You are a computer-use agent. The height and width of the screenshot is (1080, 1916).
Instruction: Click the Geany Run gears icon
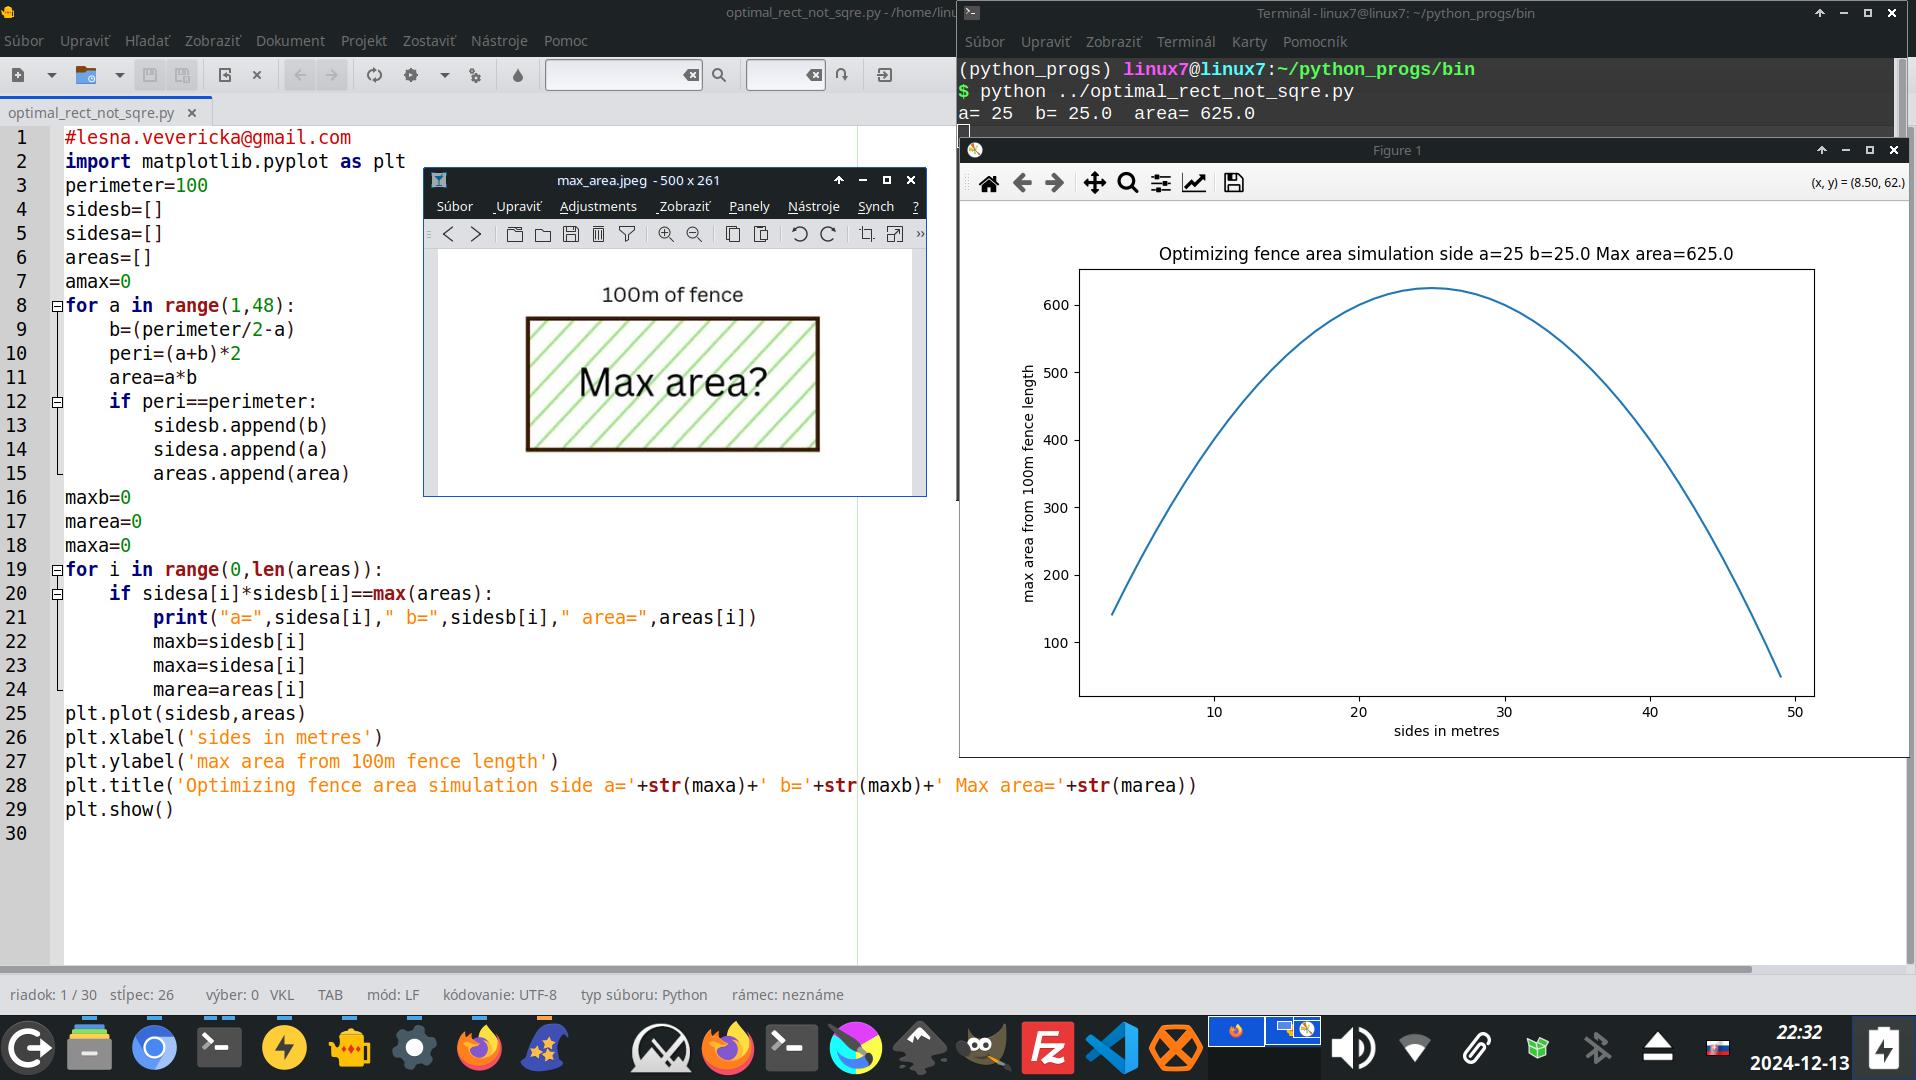tap(474, 75)
